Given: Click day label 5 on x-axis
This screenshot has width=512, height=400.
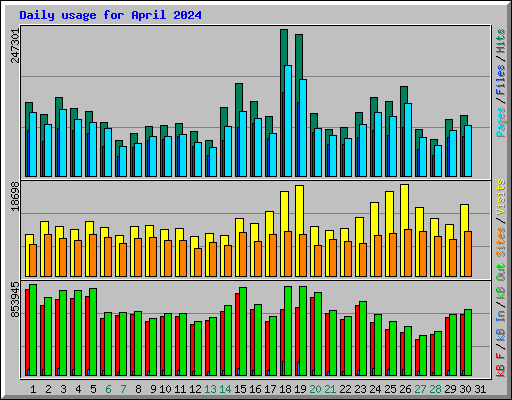Looking at the screenshot, I should click(x=93, y=389).
